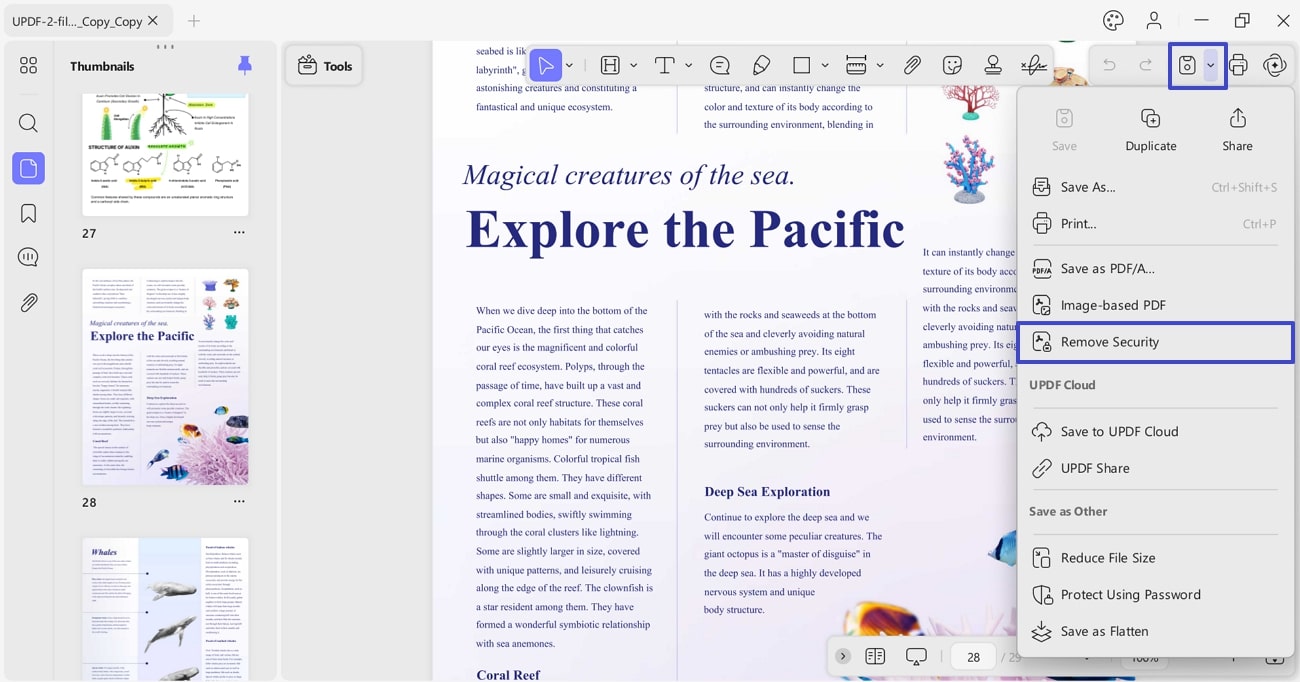The width and height of the screenshot is (1300, 682).
Task: Choose Remove Security menu entry
Action: tap(1155, 342)
